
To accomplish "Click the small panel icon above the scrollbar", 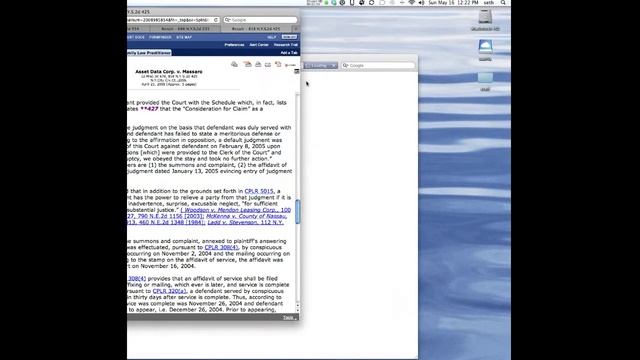I will pos(297,71).
